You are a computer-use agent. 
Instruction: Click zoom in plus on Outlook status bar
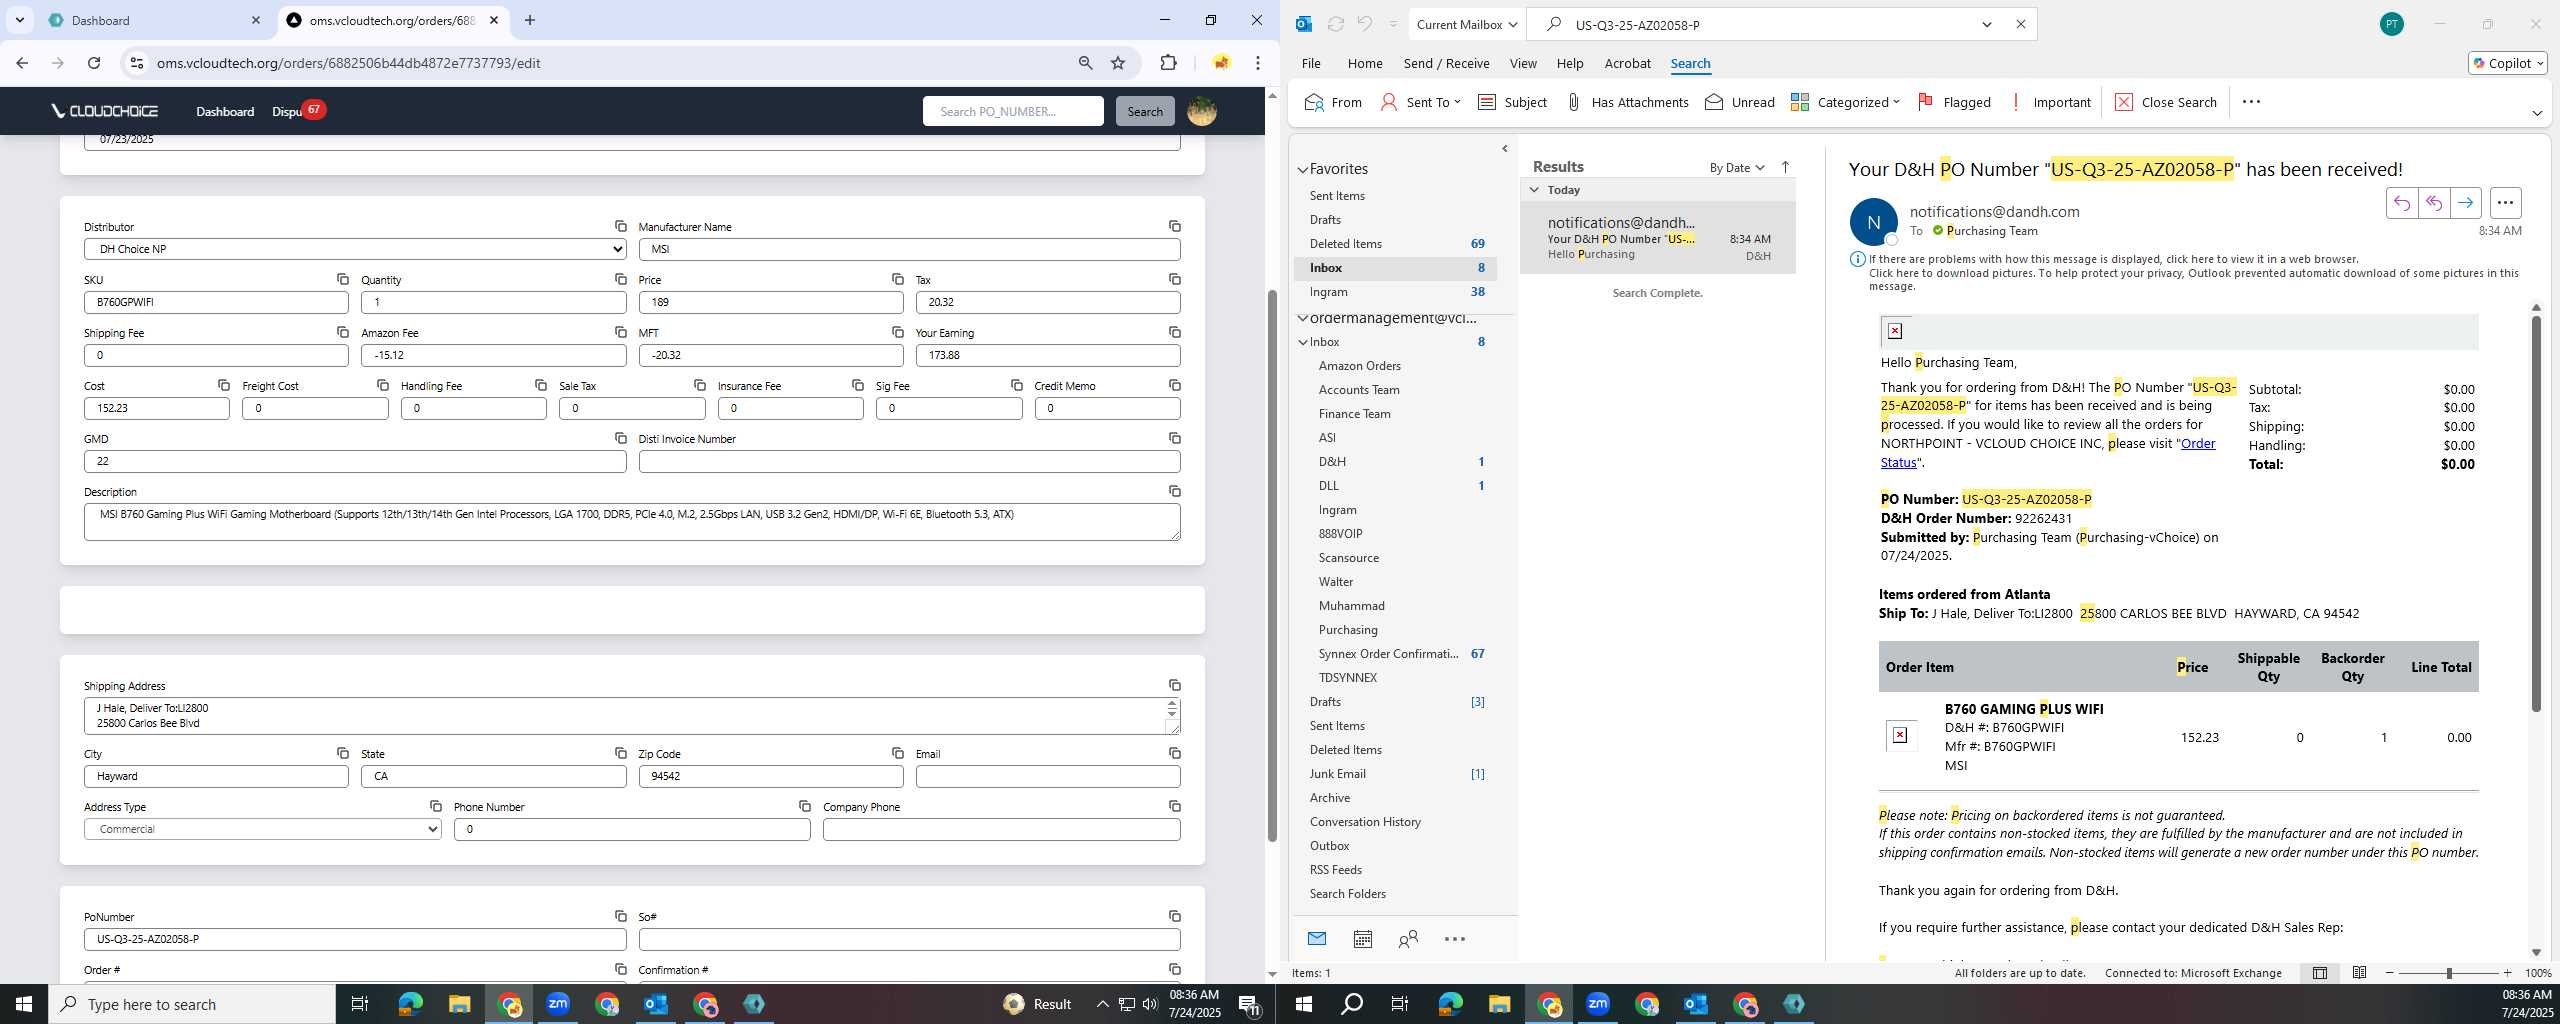pos(2507,973)
